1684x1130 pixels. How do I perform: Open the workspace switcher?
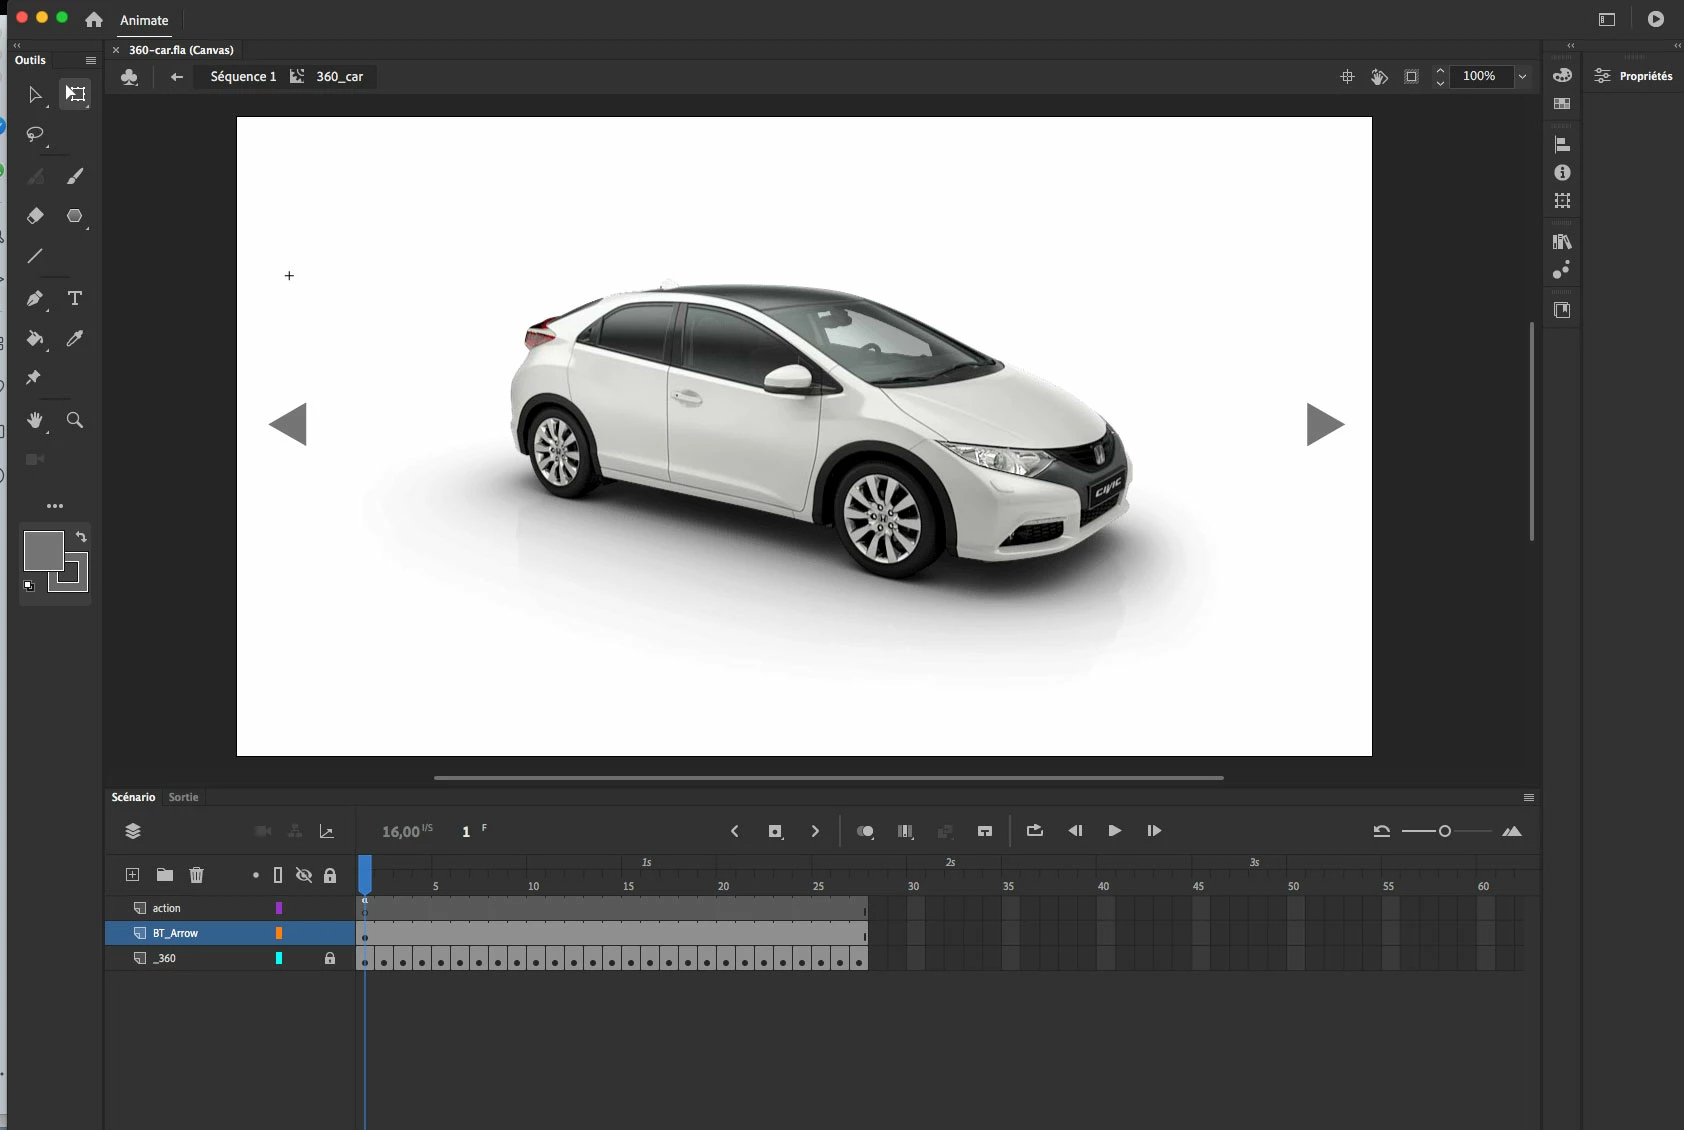1607,19
